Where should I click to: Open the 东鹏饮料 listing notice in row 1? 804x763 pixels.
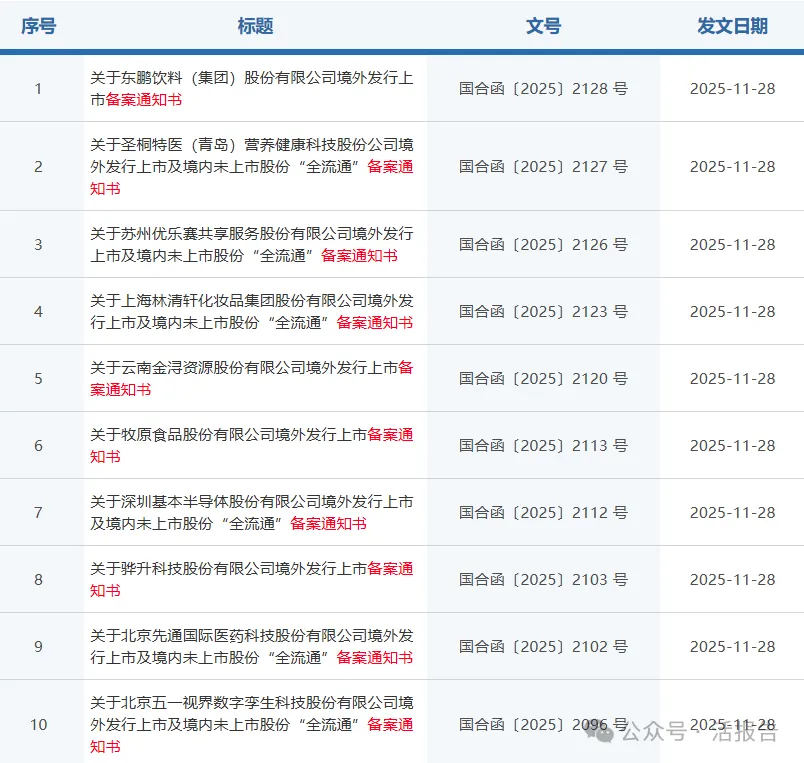pos(250,88)
